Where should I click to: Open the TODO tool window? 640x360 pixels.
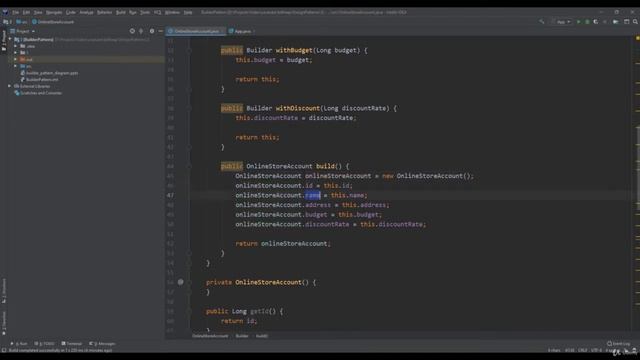click(x=44, y=344)
